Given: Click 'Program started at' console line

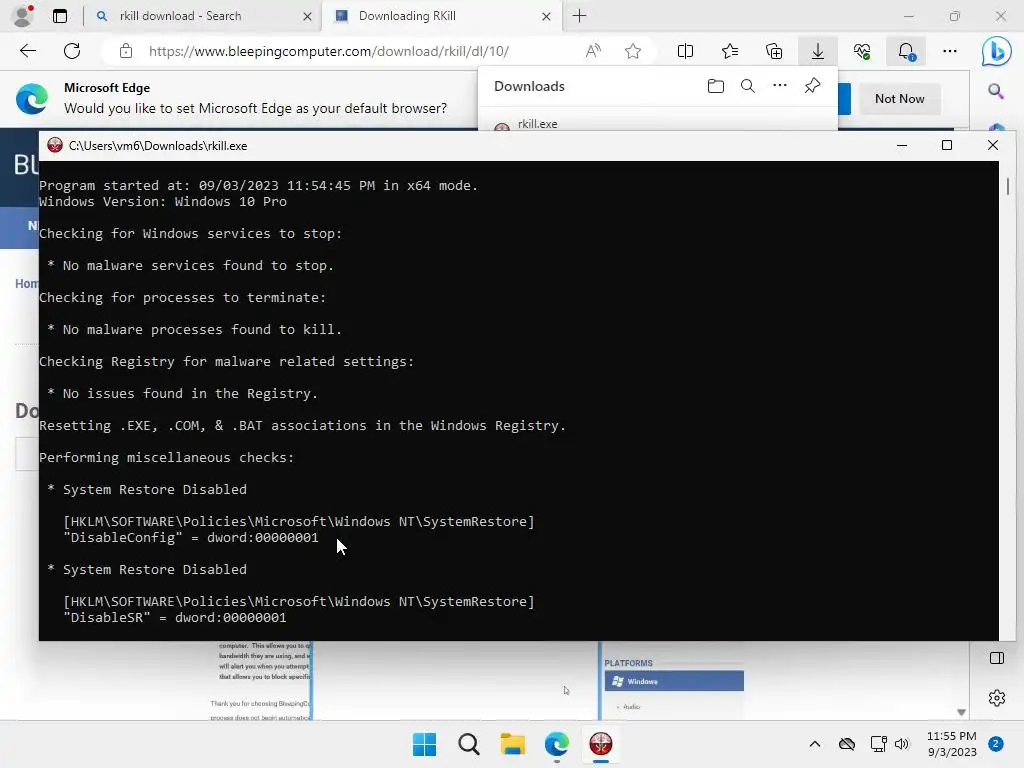Looking at the screenshot, I should (258, 185).
